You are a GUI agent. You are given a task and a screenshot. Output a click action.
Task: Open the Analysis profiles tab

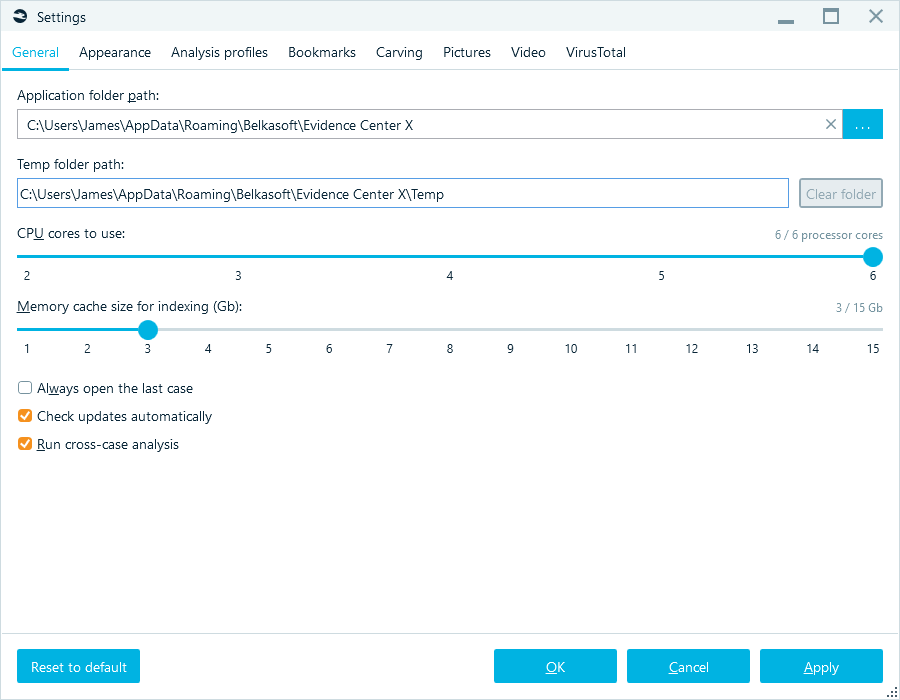(x=219, y=52)
